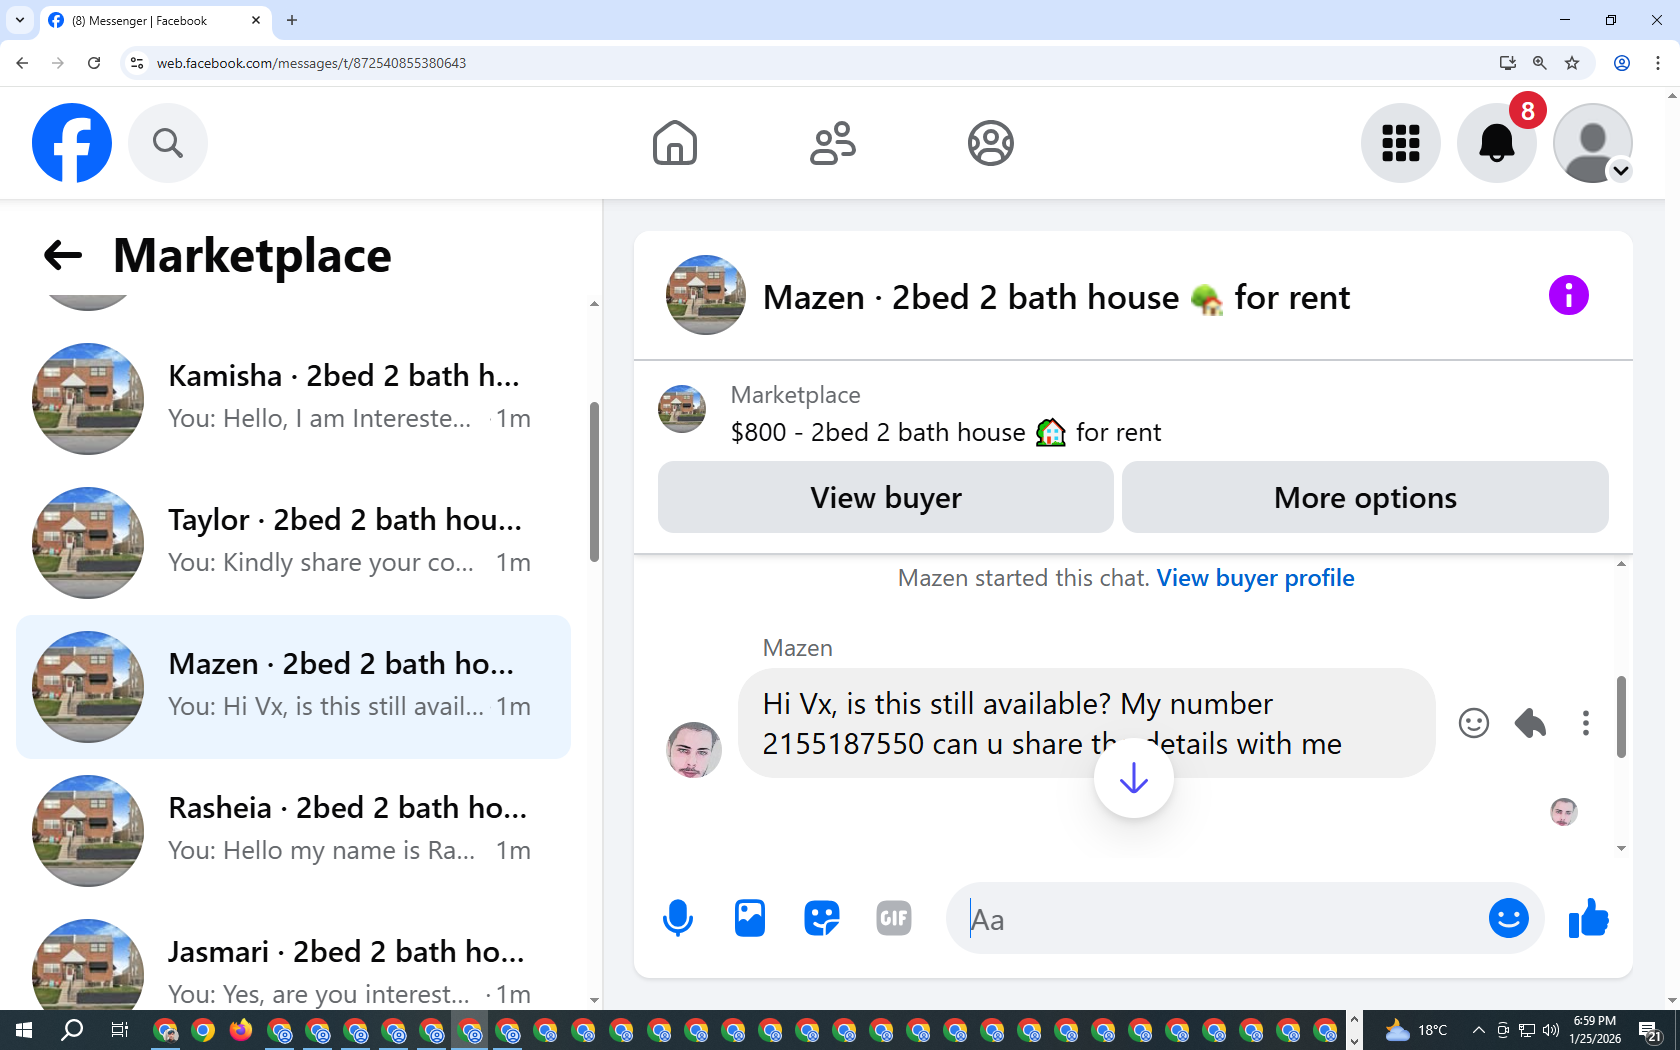The image size is (1680, 1050).
Task: Send a thumbs-up like
Action: [x=1588, y=918]
